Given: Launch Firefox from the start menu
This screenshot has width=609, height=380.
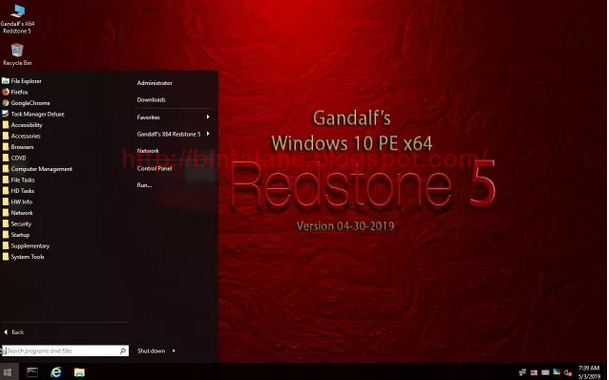Looking at the screenshot, I should (16, 92).
